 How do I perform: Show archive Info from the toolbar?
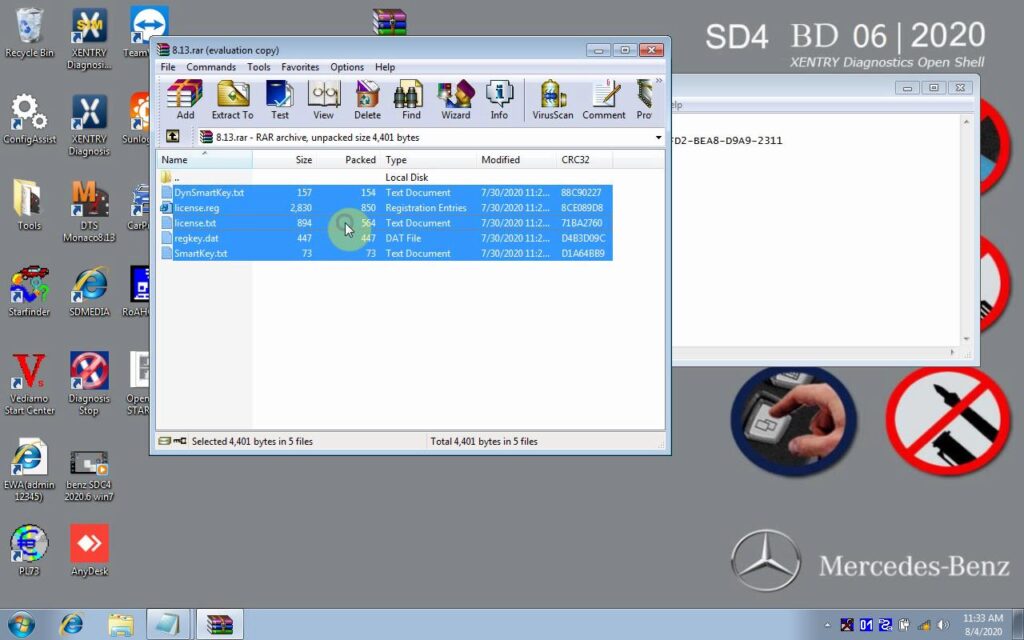click(499, 100)
